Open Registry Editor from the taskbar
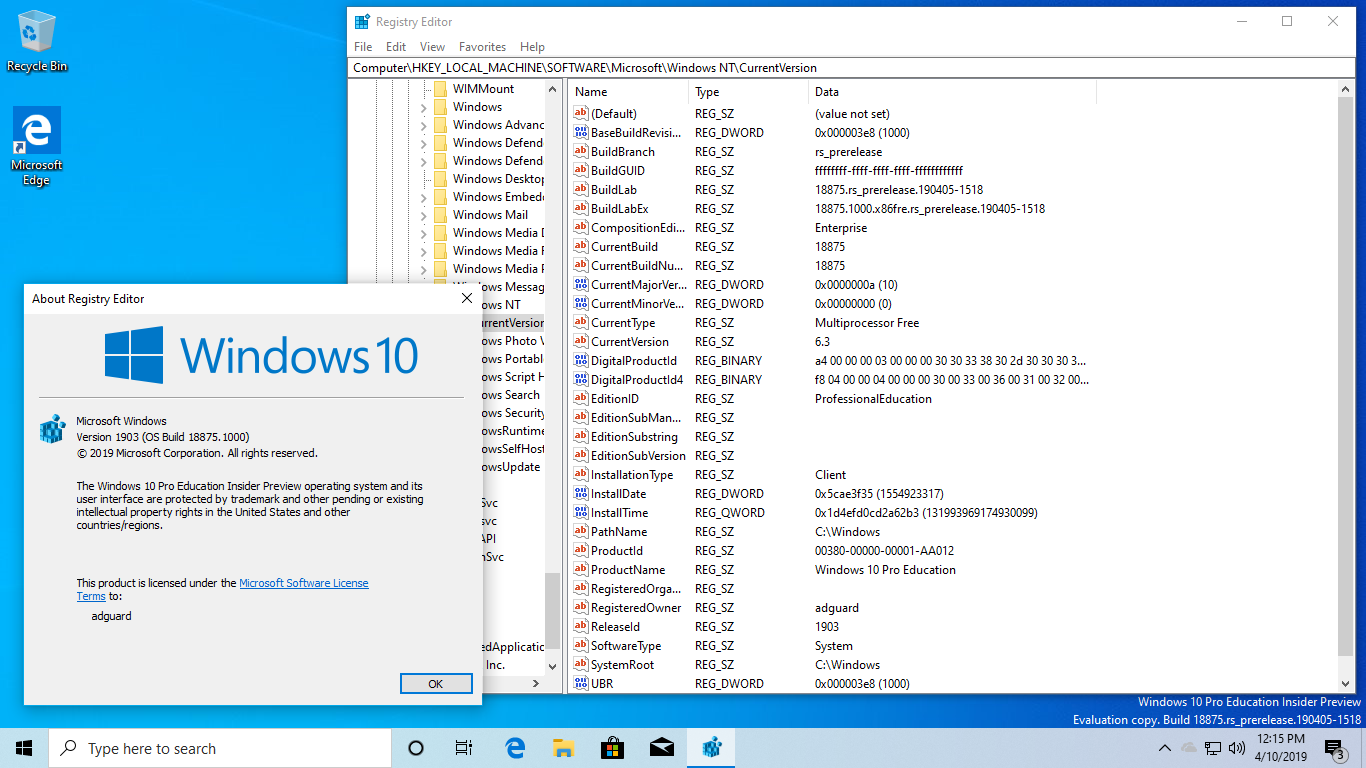 pos(712,748)
